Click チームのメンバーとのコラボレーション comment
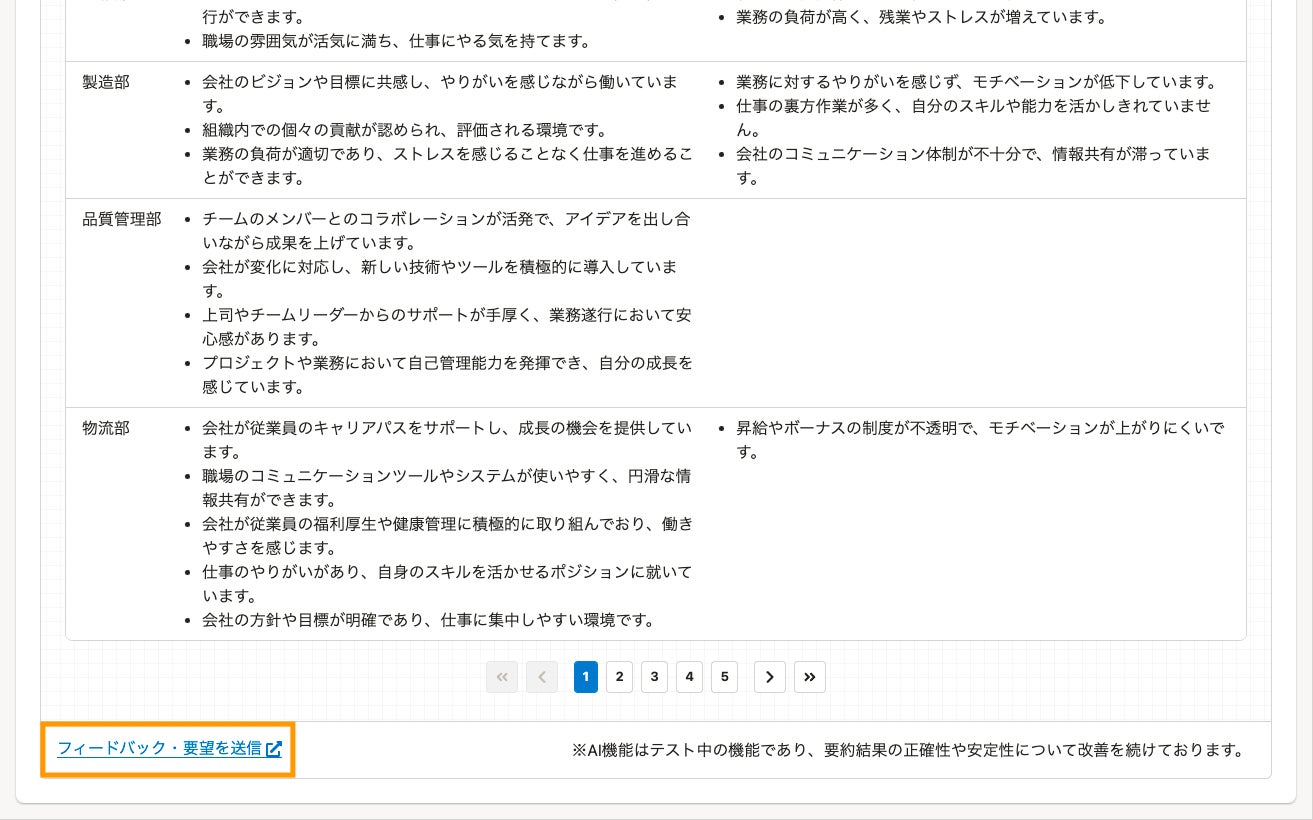This screenshot has height=820, width=1313. pos(446,231)
